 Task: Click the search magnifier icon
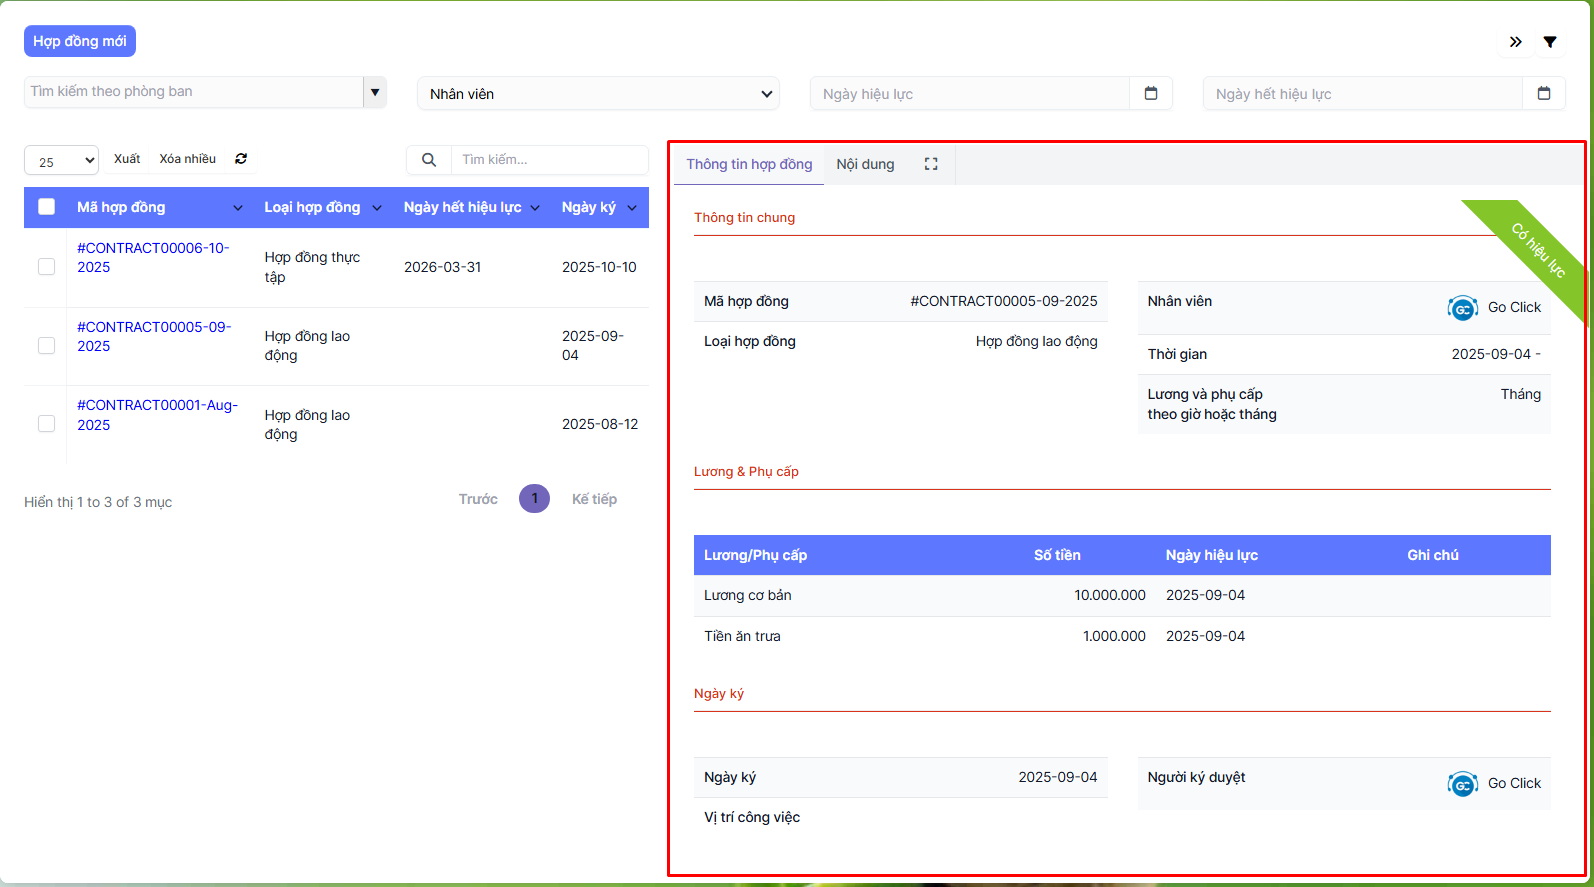(429, 160)
